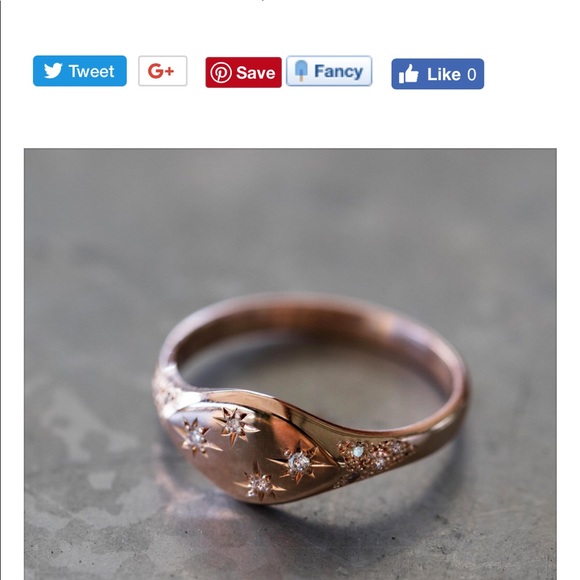The image size is (580, 580).
Task: Add to Fancy via Fancy text
Action: tap(338, 71)
